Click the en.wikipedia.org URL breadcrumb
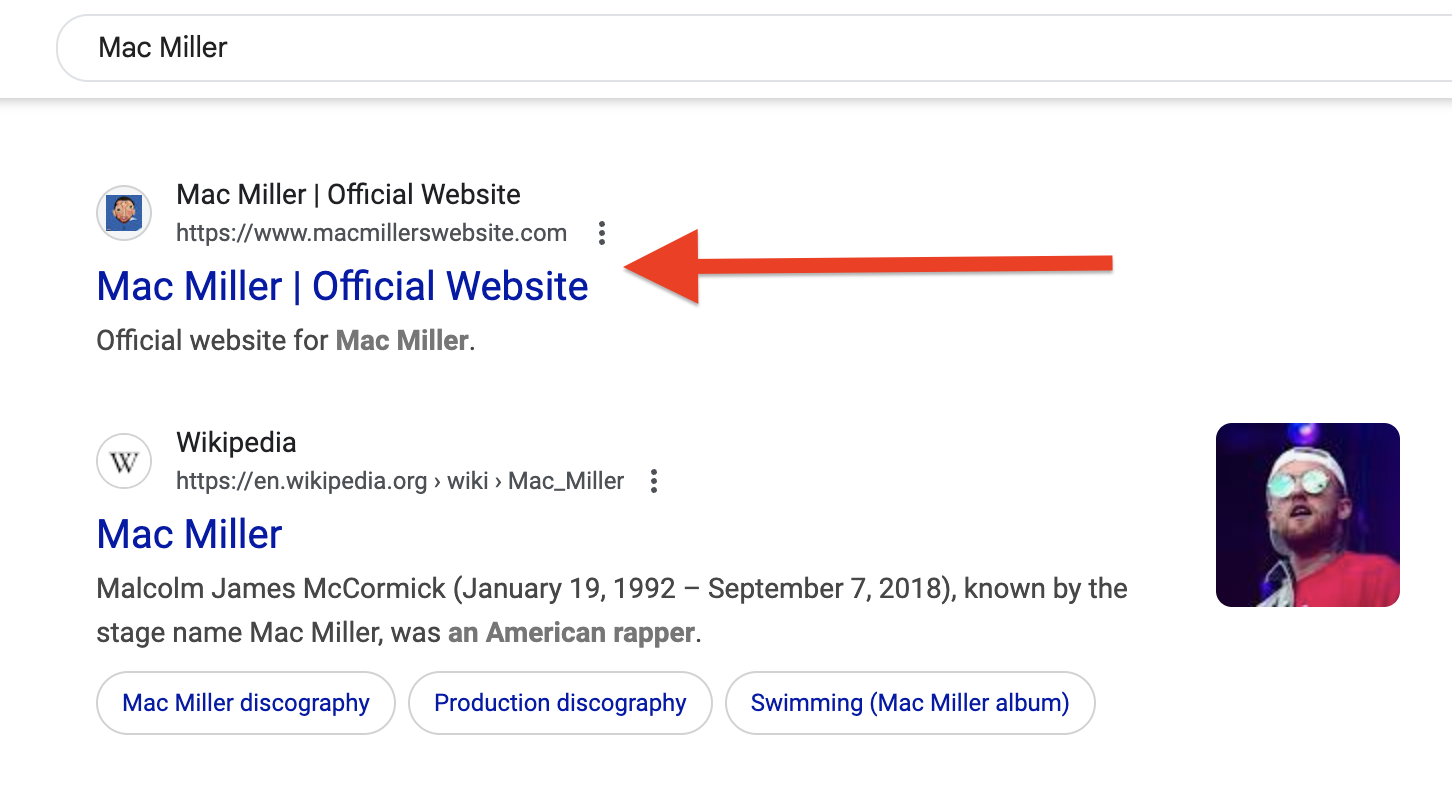 (x=400, y=481)
